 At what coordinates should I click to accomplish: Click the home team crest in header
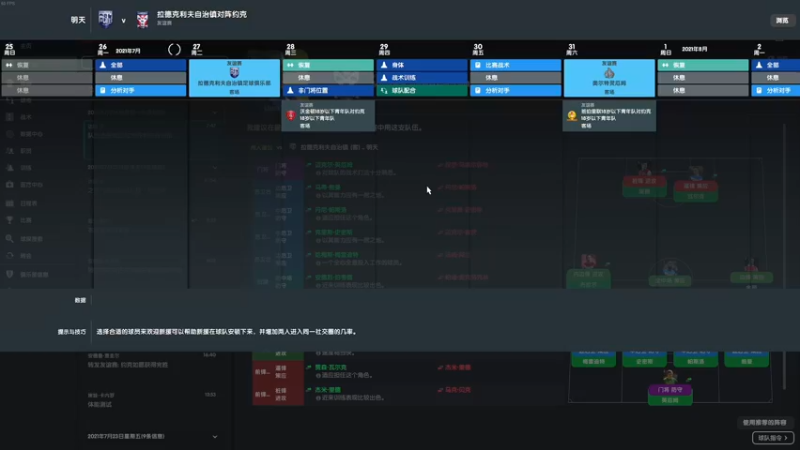106,19
